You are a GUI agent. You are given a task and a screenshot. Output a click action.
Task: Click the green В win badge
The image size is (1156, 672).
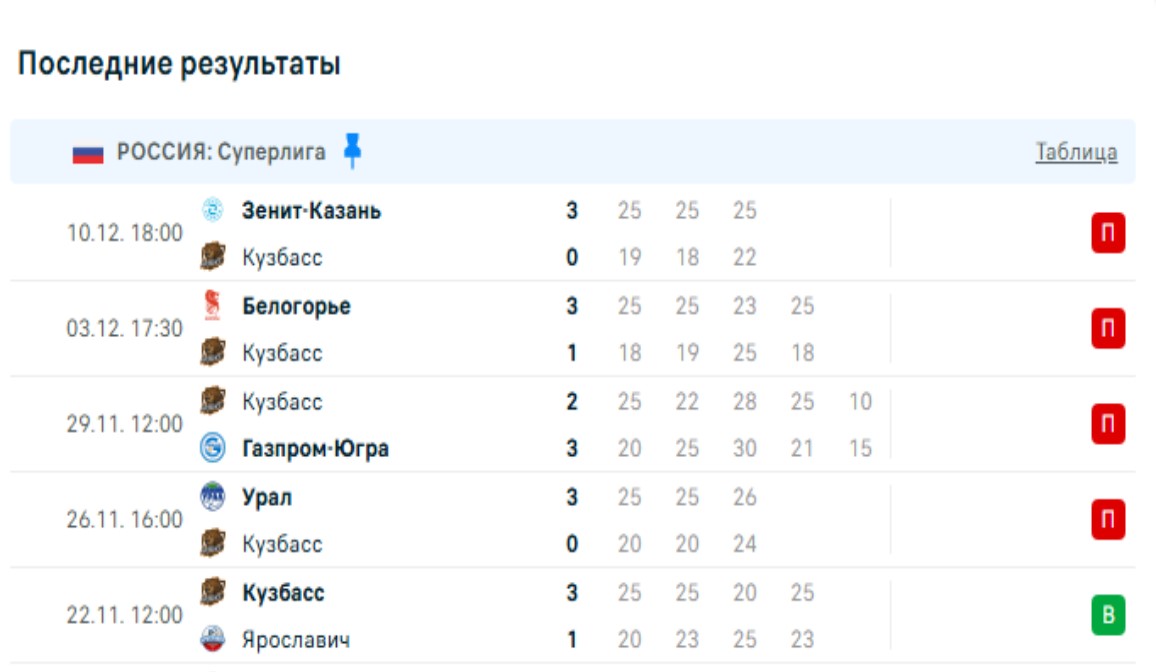coord(1108,615)
